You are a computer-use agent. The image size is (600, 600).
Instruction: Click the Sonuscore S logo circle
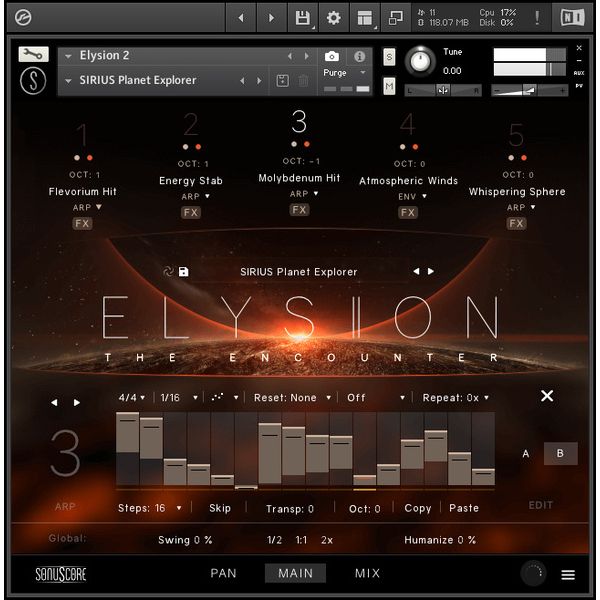33,81
